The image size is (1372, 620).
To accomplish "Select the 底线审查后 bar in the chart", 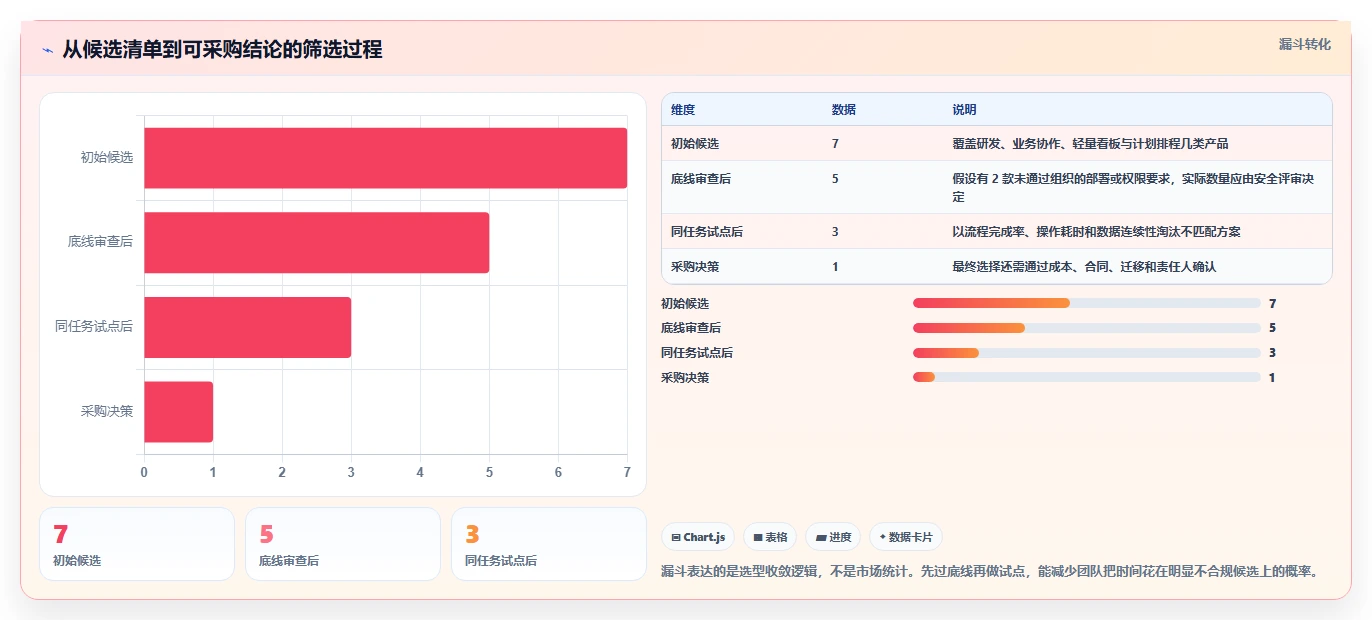I will coord(316,242).
